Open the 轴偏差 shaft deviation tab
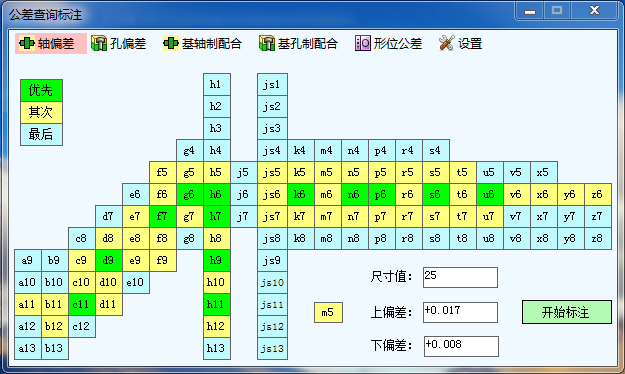 coord(51,43)
